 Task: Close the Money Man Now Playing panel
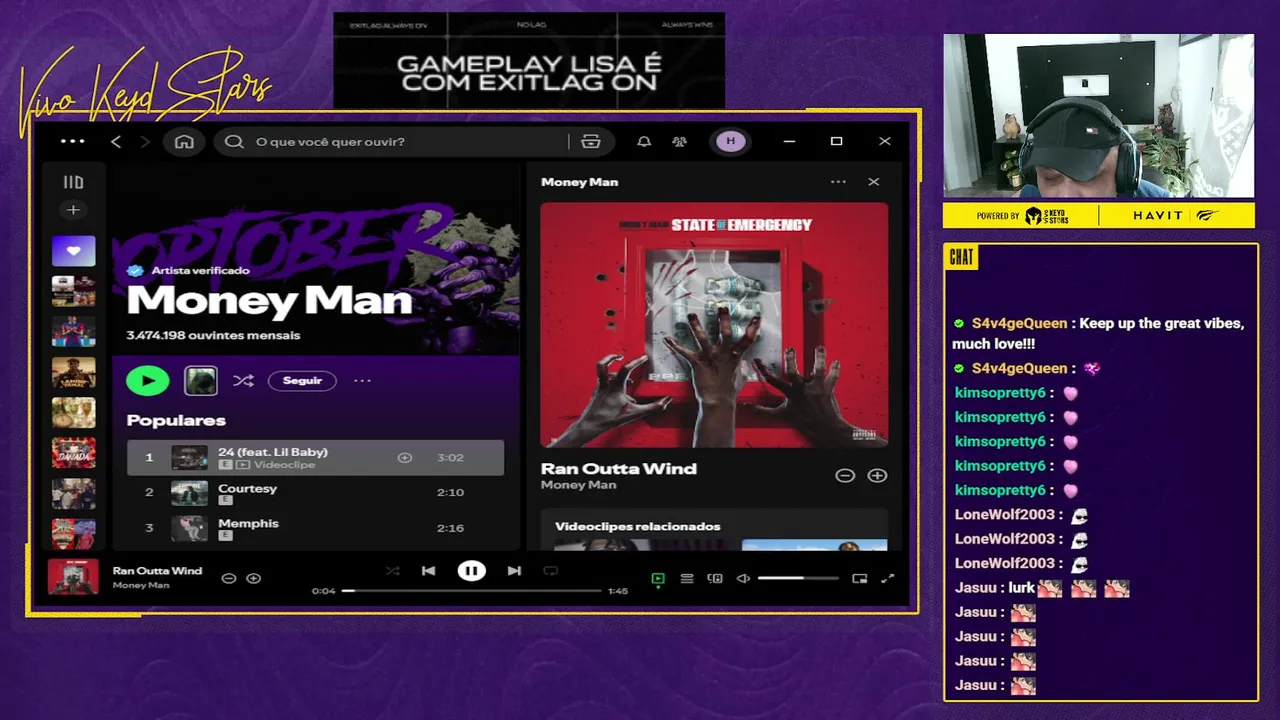(874, 182)
